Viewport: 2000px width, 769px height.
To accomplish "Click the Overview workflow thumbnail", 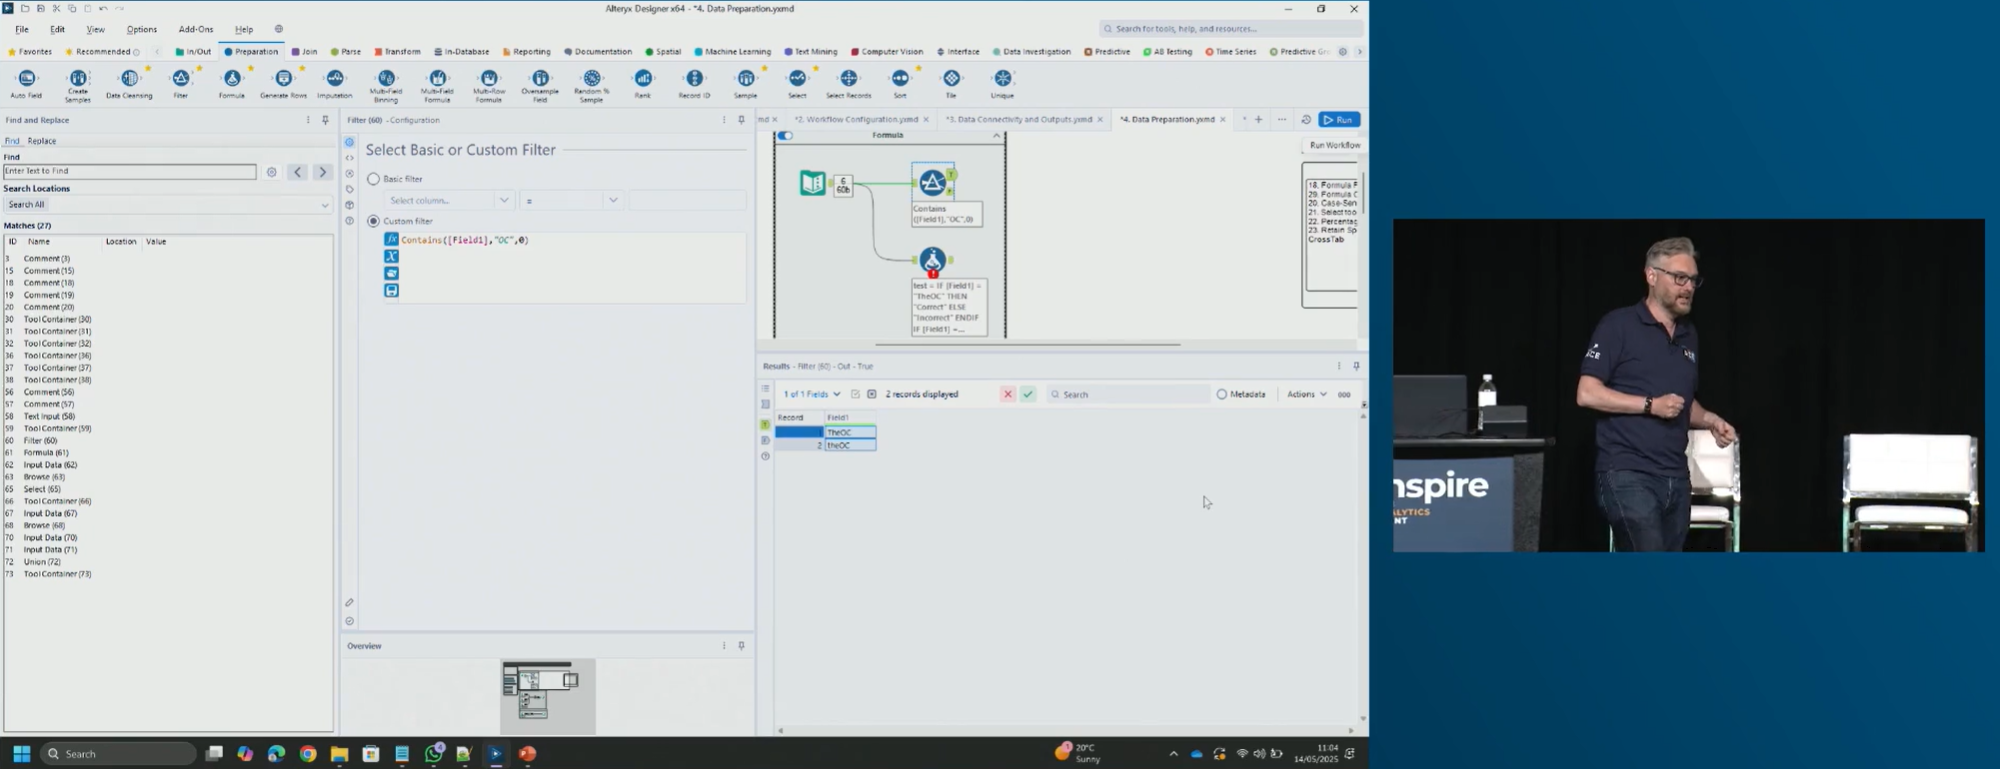I will tap(548, 696).
